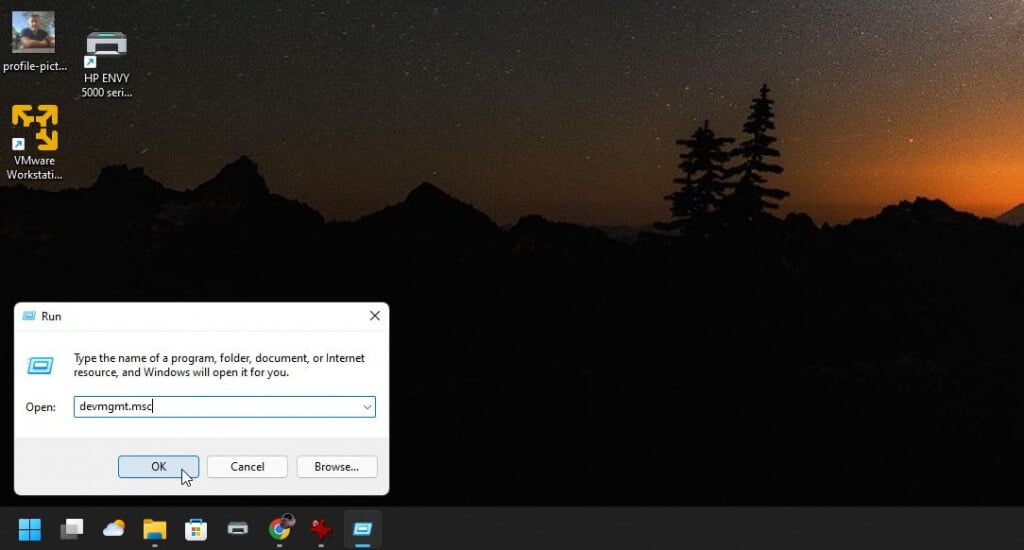
Task: Open the red figure taskbar app
Action: point(321,529)
